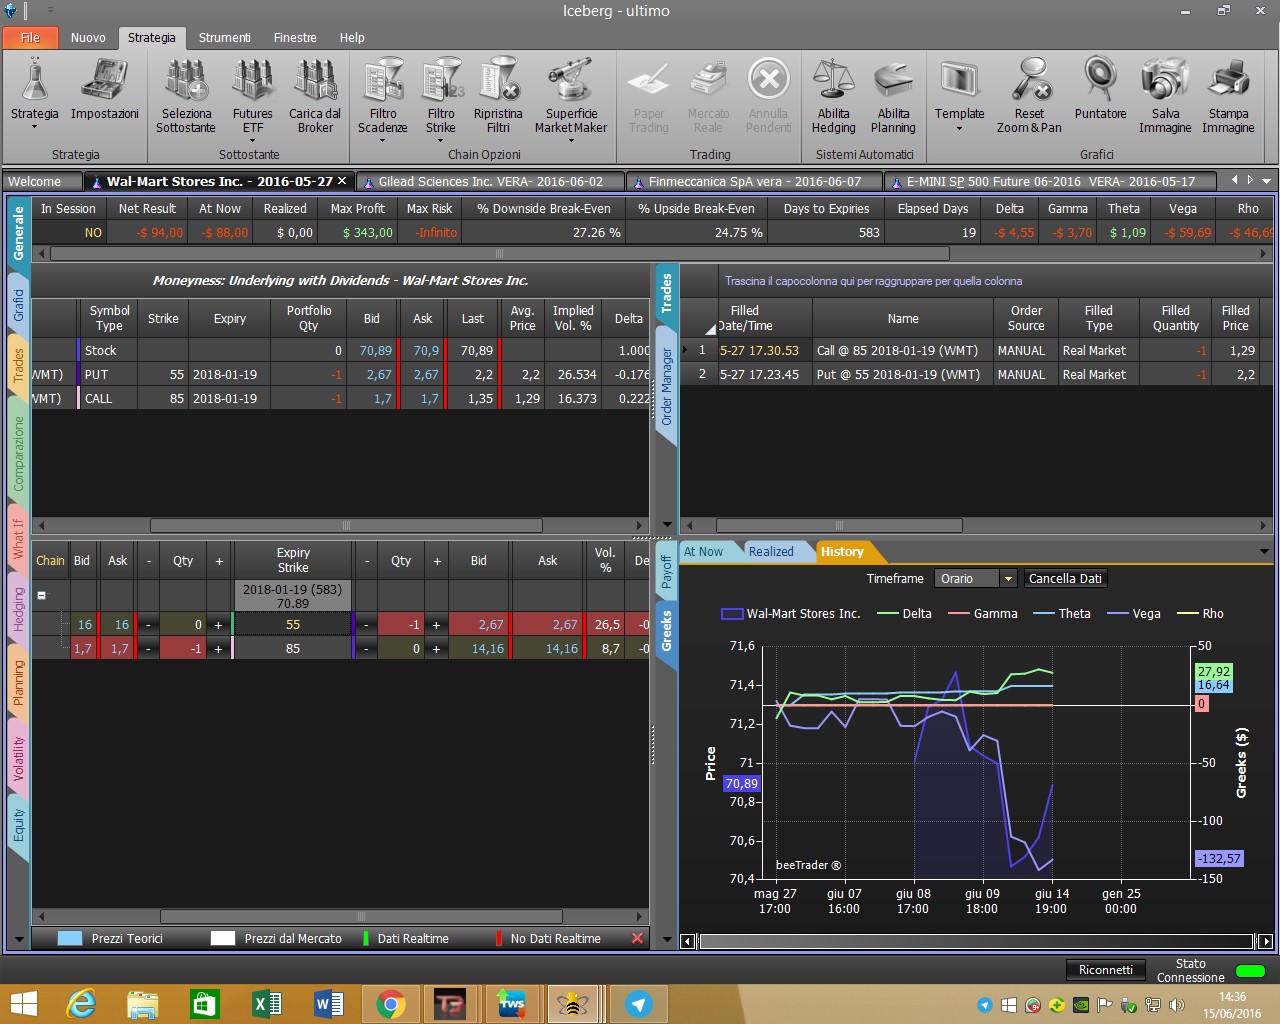This screenshot has width=1280, height=1024.
Task: Click the Impostazioni toolbox icon
Action: [104, 80]
